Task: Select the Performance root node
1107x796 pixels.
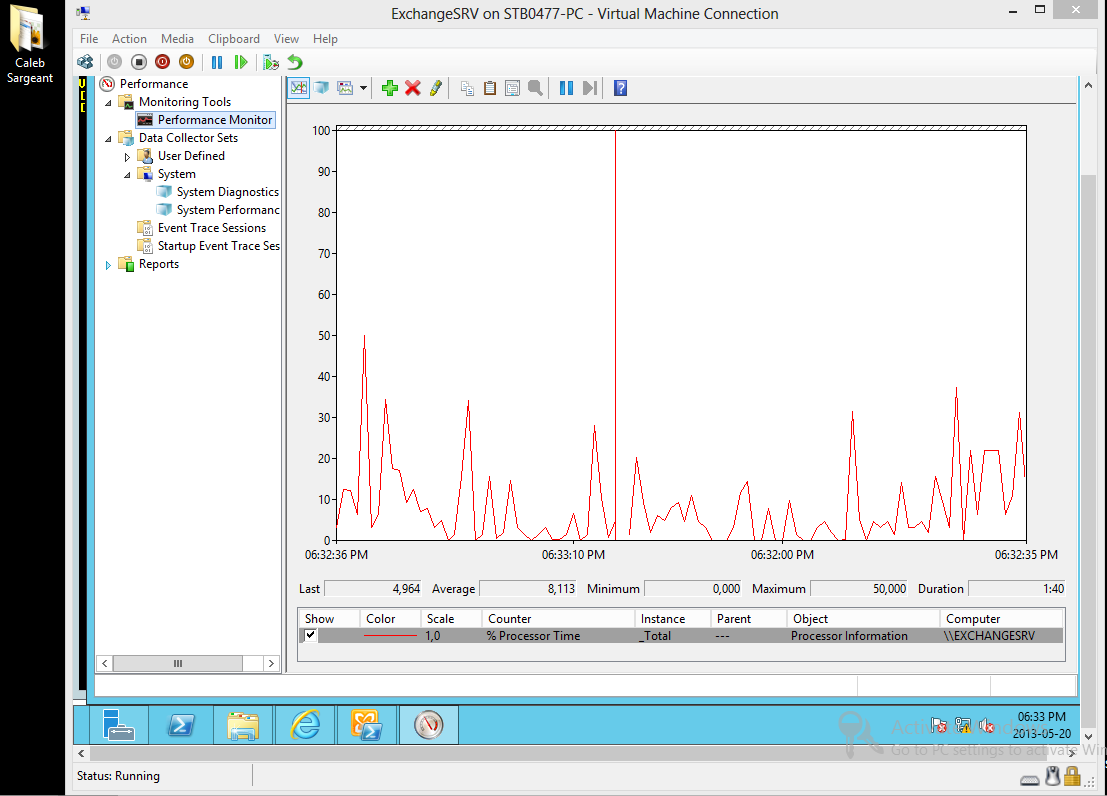Action: click(x=154, y=84)
